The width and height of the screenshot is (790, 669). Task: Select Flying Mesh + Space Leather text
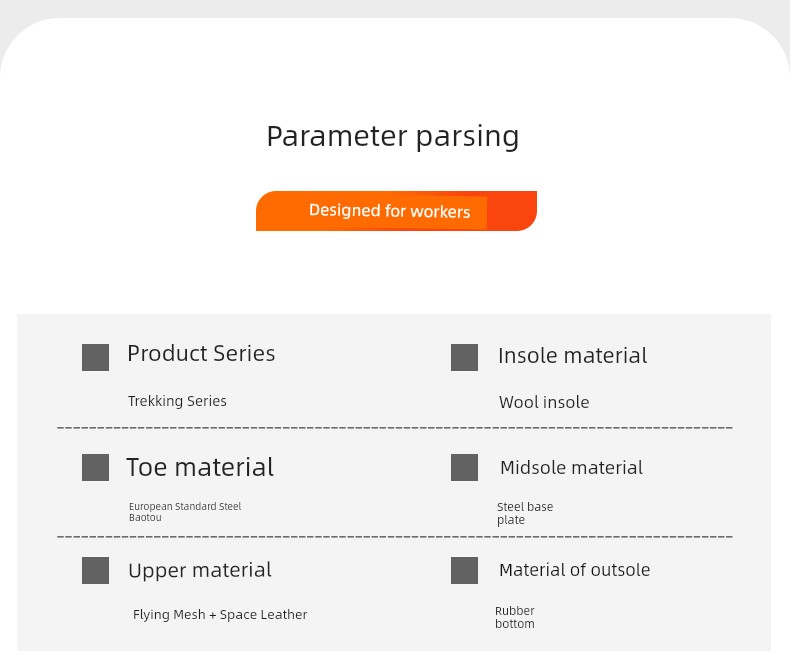[x=220, y=615]
